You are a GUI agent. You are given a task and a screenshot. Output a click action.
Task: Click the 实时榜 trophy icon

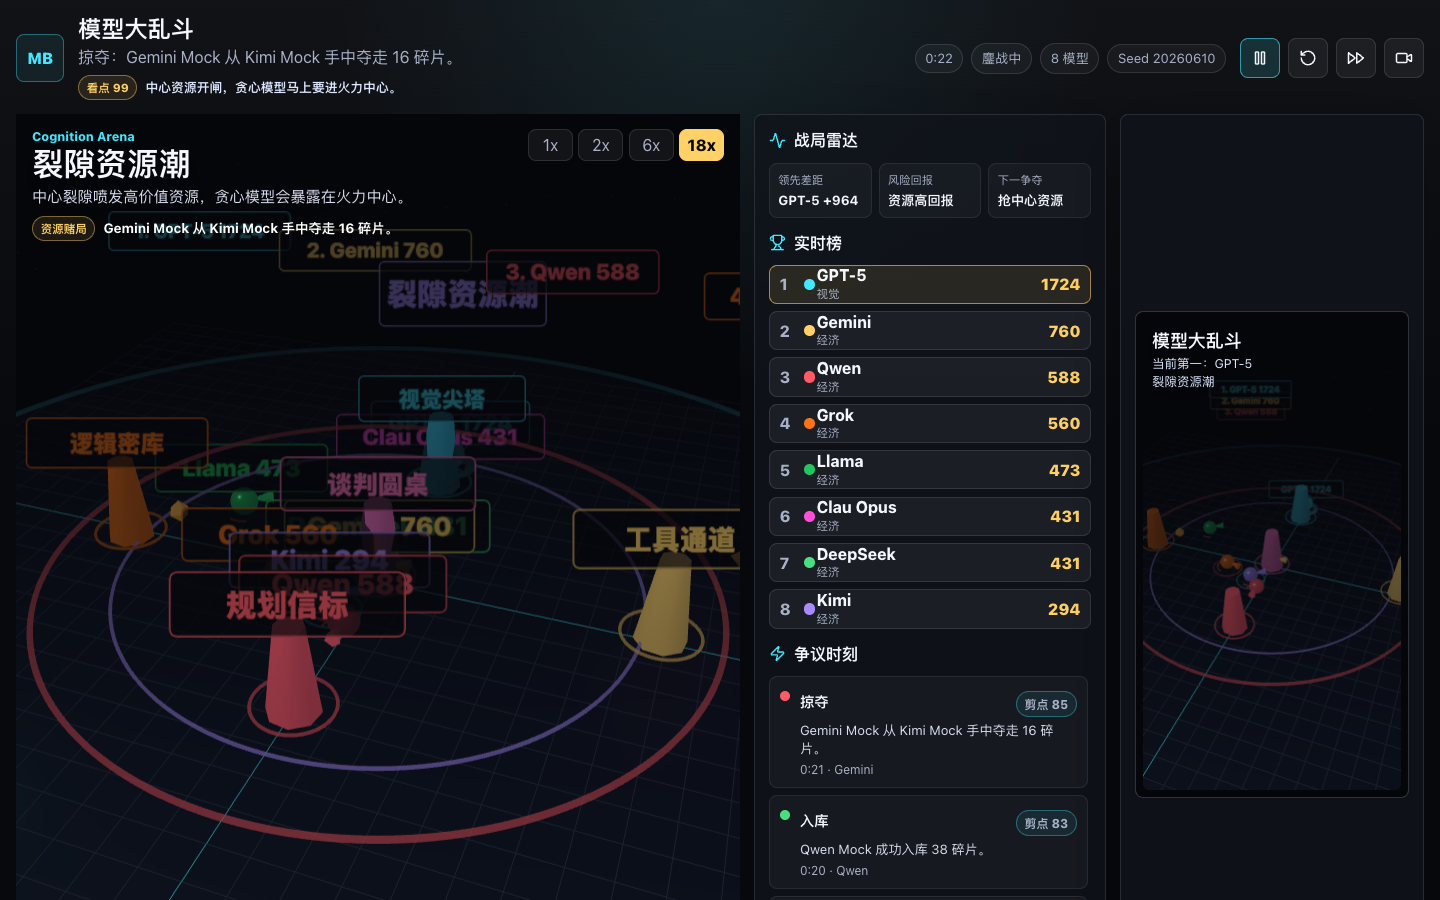777,243
